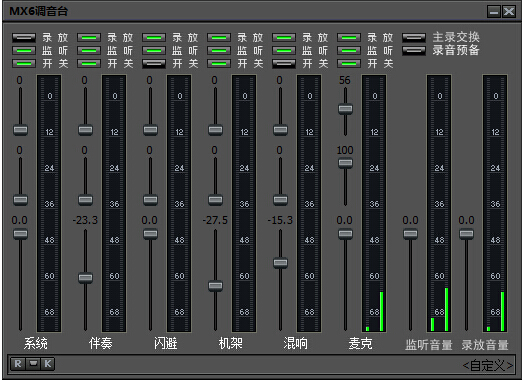Toggle 录放 for the 系统 channel
This screenshot has width=523, height=380.
24,38
